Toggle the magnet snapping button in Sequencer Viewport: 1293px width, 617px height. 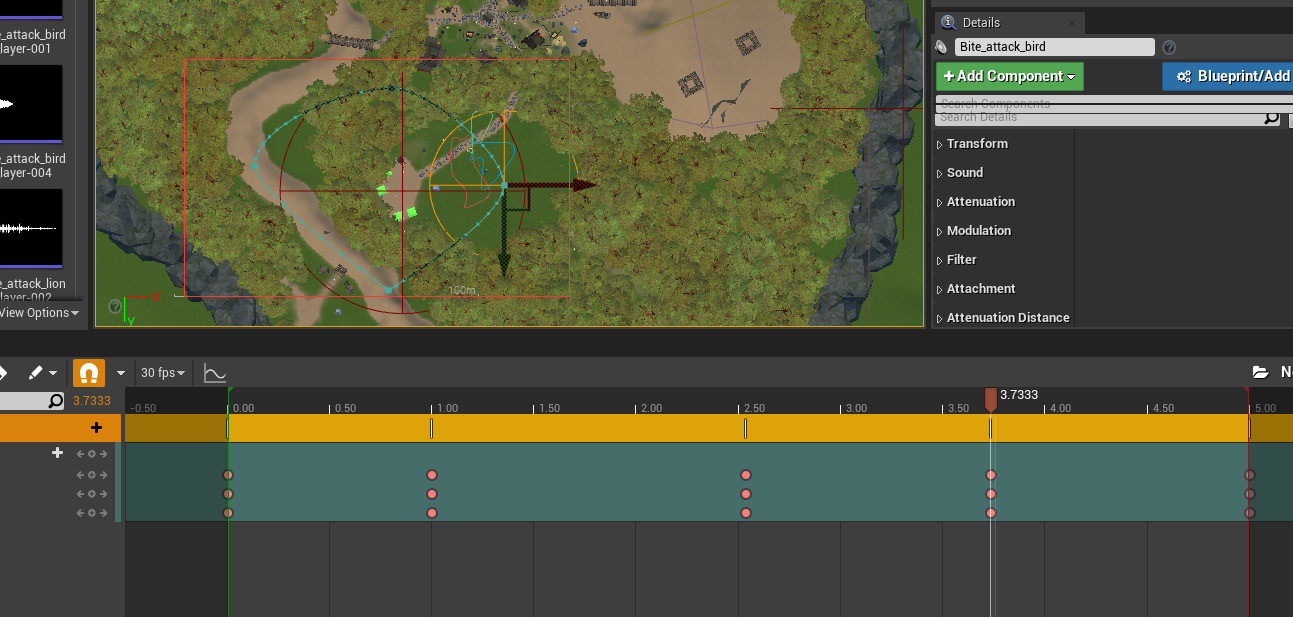click(88, 373)
